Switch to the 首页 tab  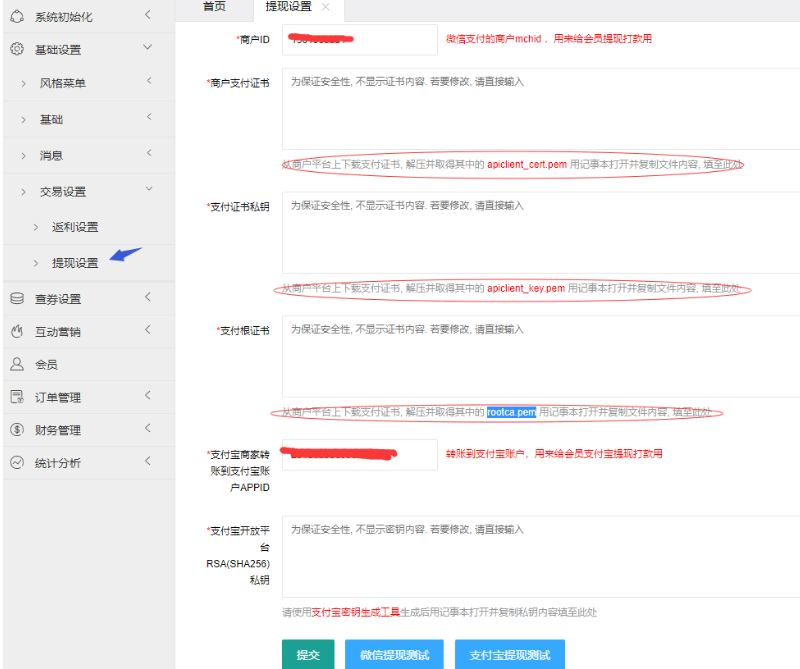214,7
